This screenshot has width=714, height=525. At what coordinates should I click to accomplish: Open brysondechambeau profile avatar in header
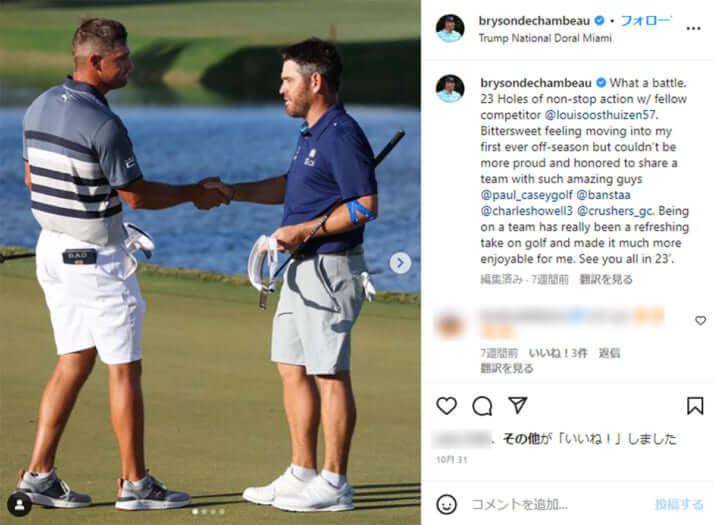pos(450,28)
